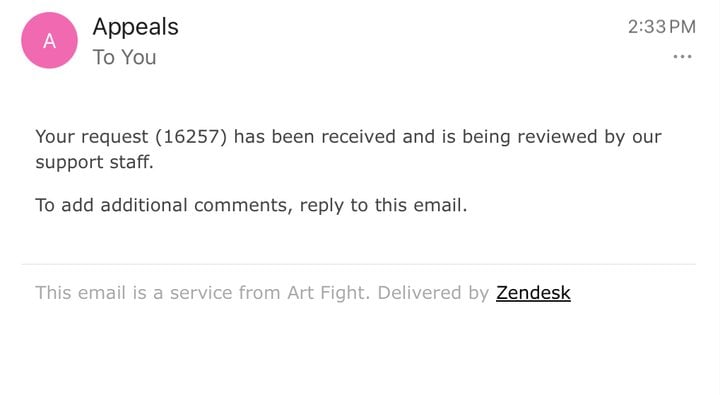Image resolution: width=720 pixels, height=395 pixels.
Task: Click the "support staff." text line
Action: (x=94, y=162)
